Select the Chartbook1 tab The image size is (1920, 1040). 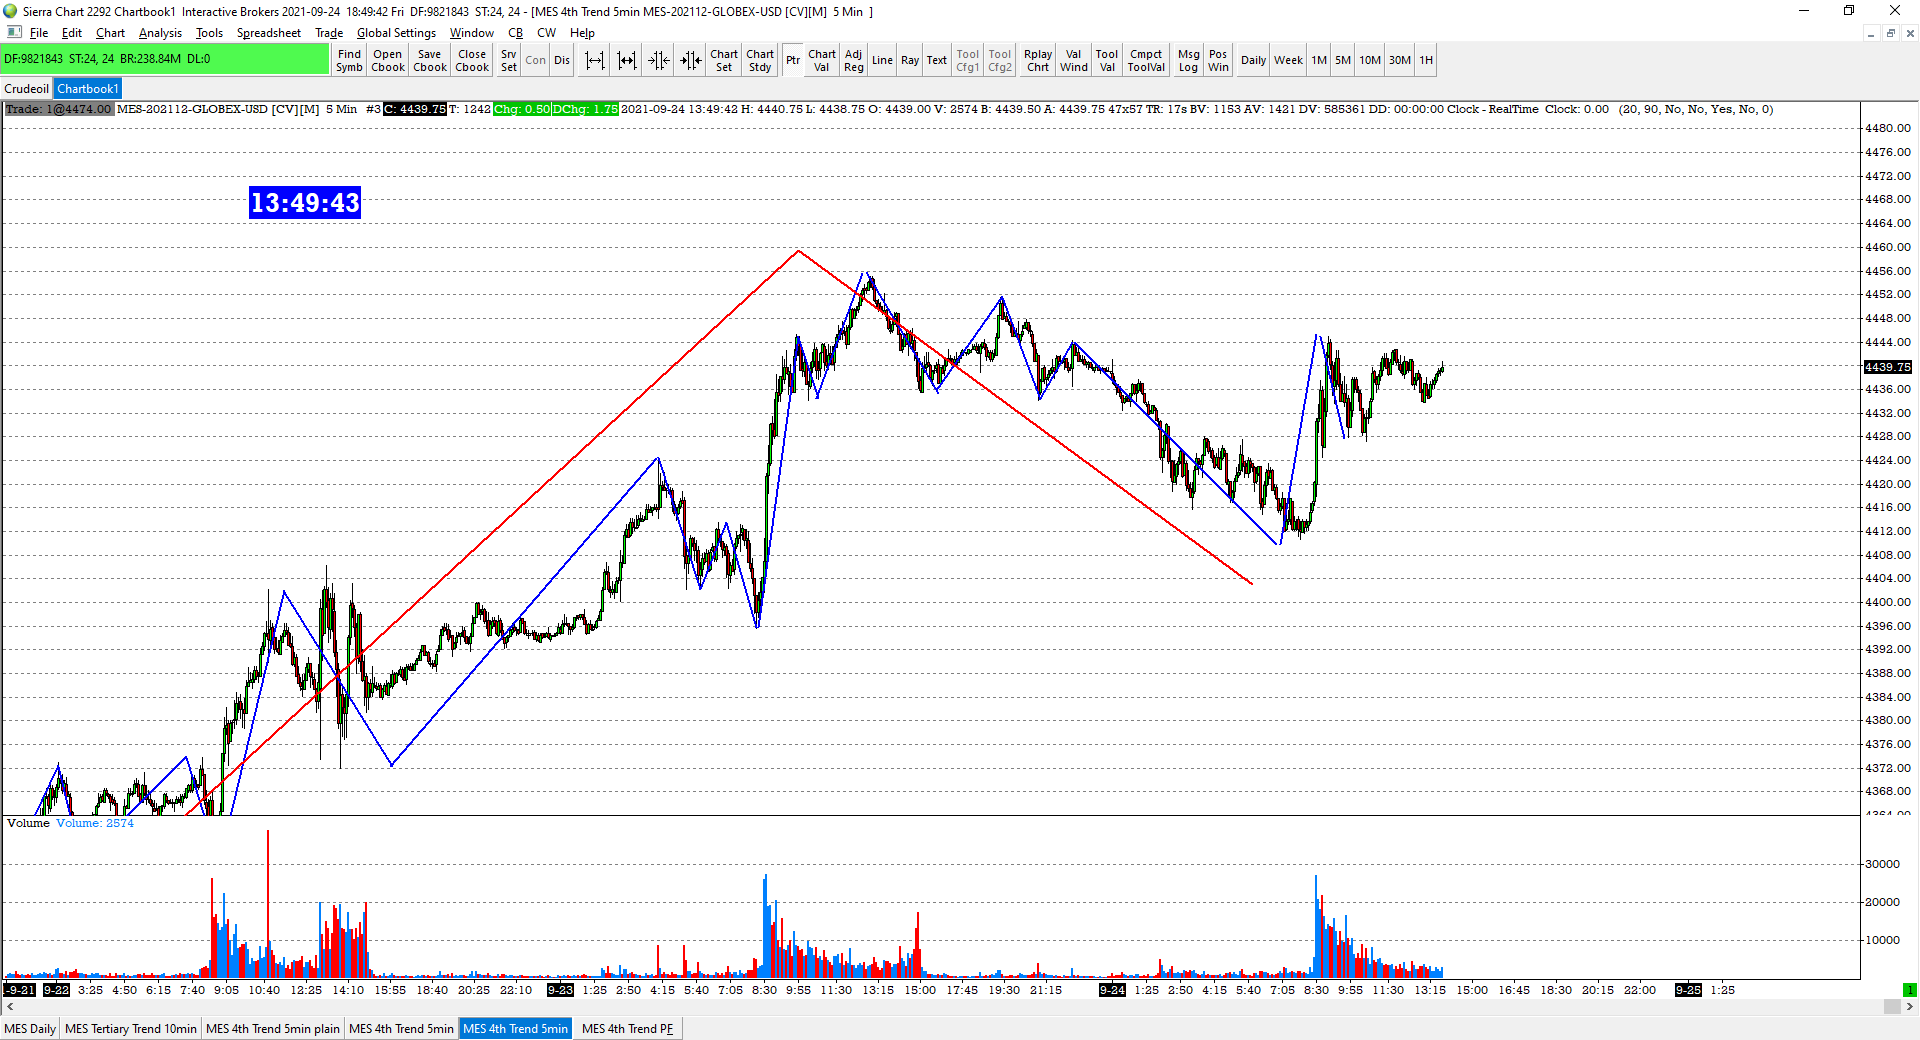click(x=88, y=89)
